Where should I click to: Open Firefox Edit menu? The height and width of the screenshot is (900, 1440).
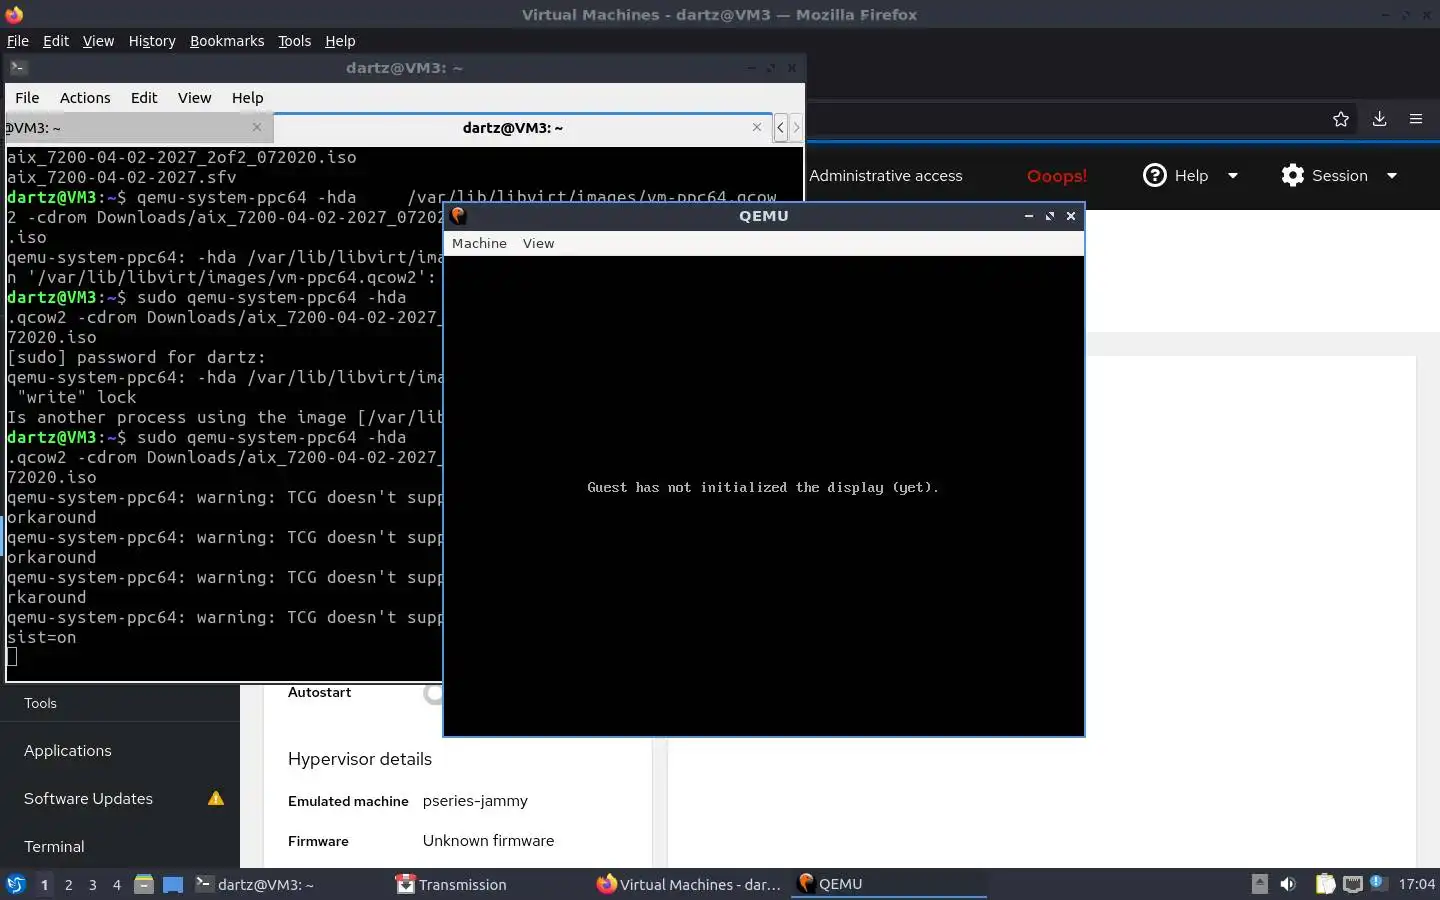(x=56, y=41)
